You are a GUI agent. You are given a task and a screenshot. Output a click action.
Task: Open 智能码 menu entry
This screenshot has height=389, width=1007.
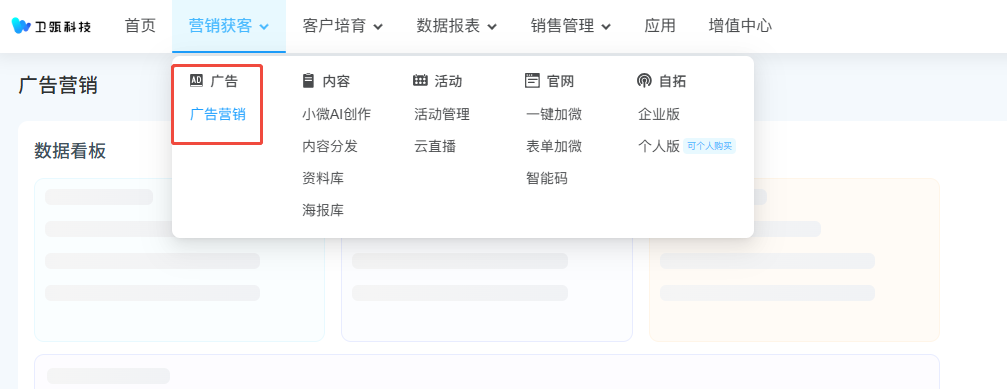[x=547, y=178]
